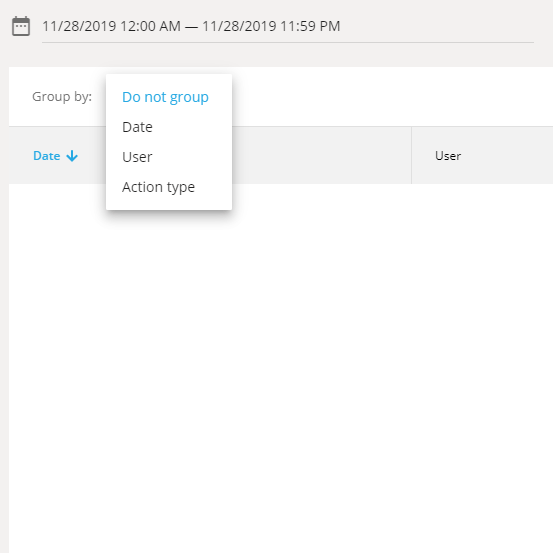Select the "Do not group" option

point(165,97)
